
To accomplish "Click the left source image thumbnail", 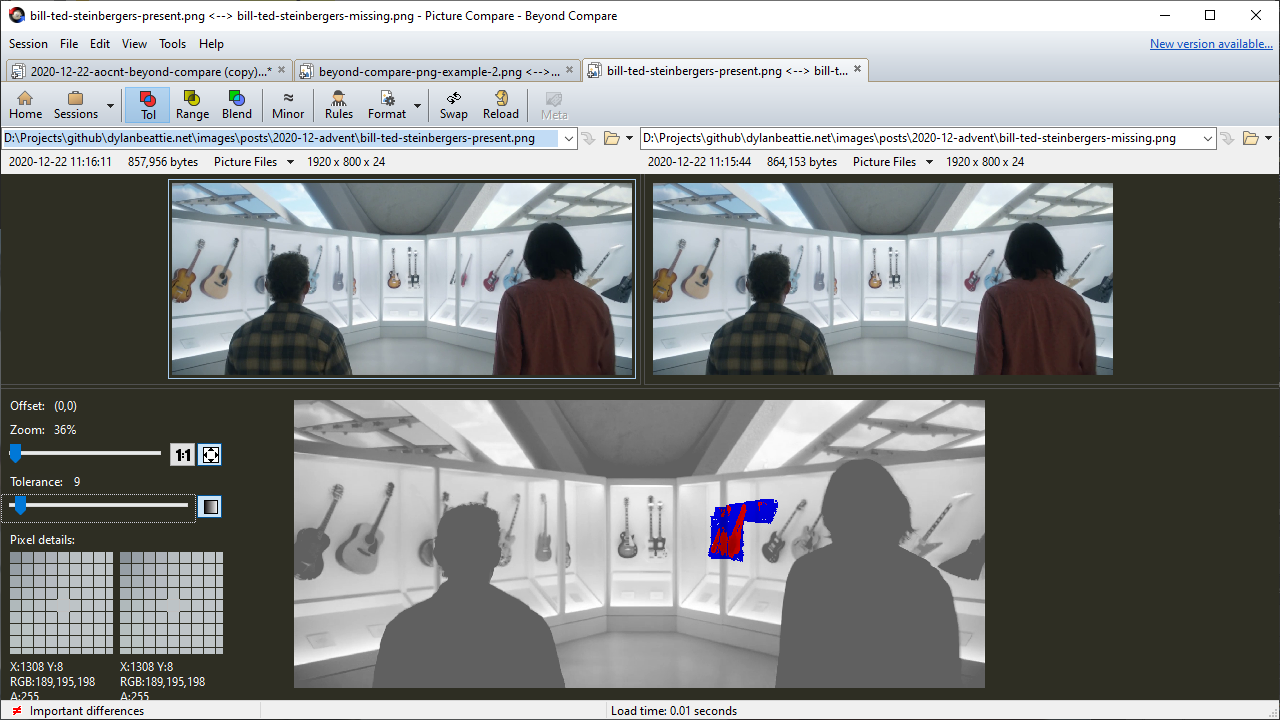I will (402, 279).
